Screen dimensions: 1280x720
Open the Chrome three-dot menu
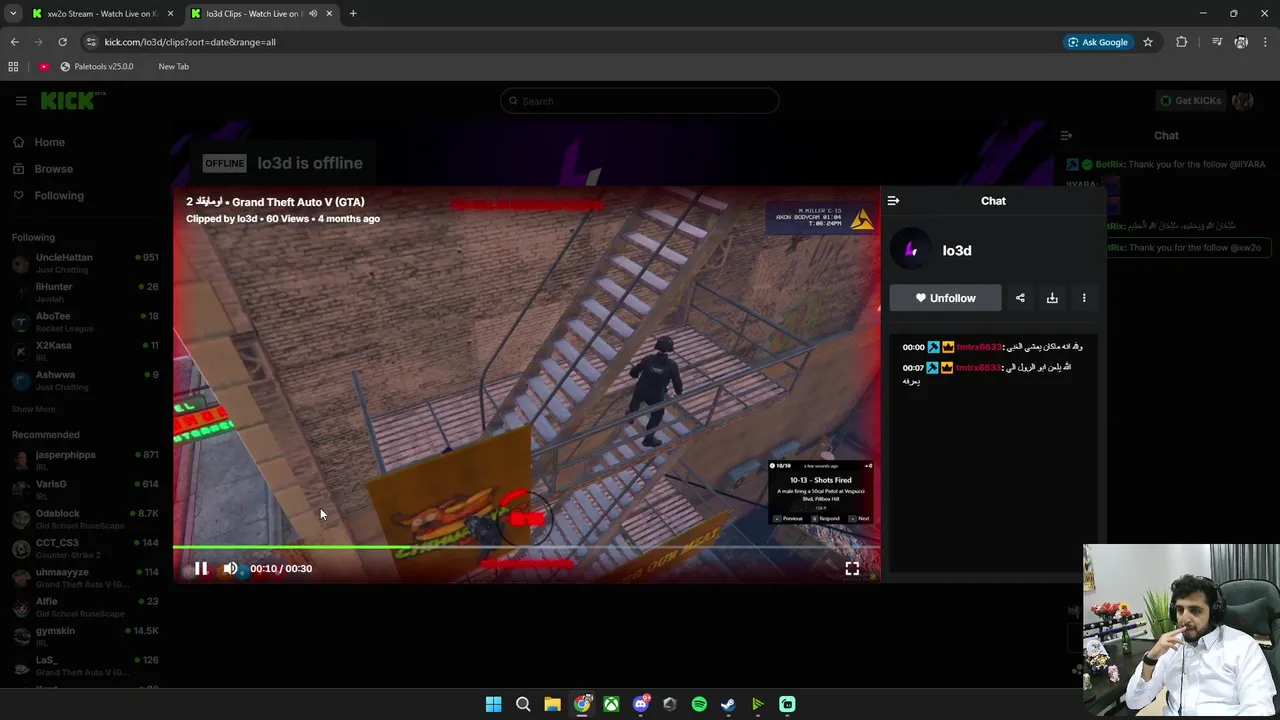coord(1266,42)
